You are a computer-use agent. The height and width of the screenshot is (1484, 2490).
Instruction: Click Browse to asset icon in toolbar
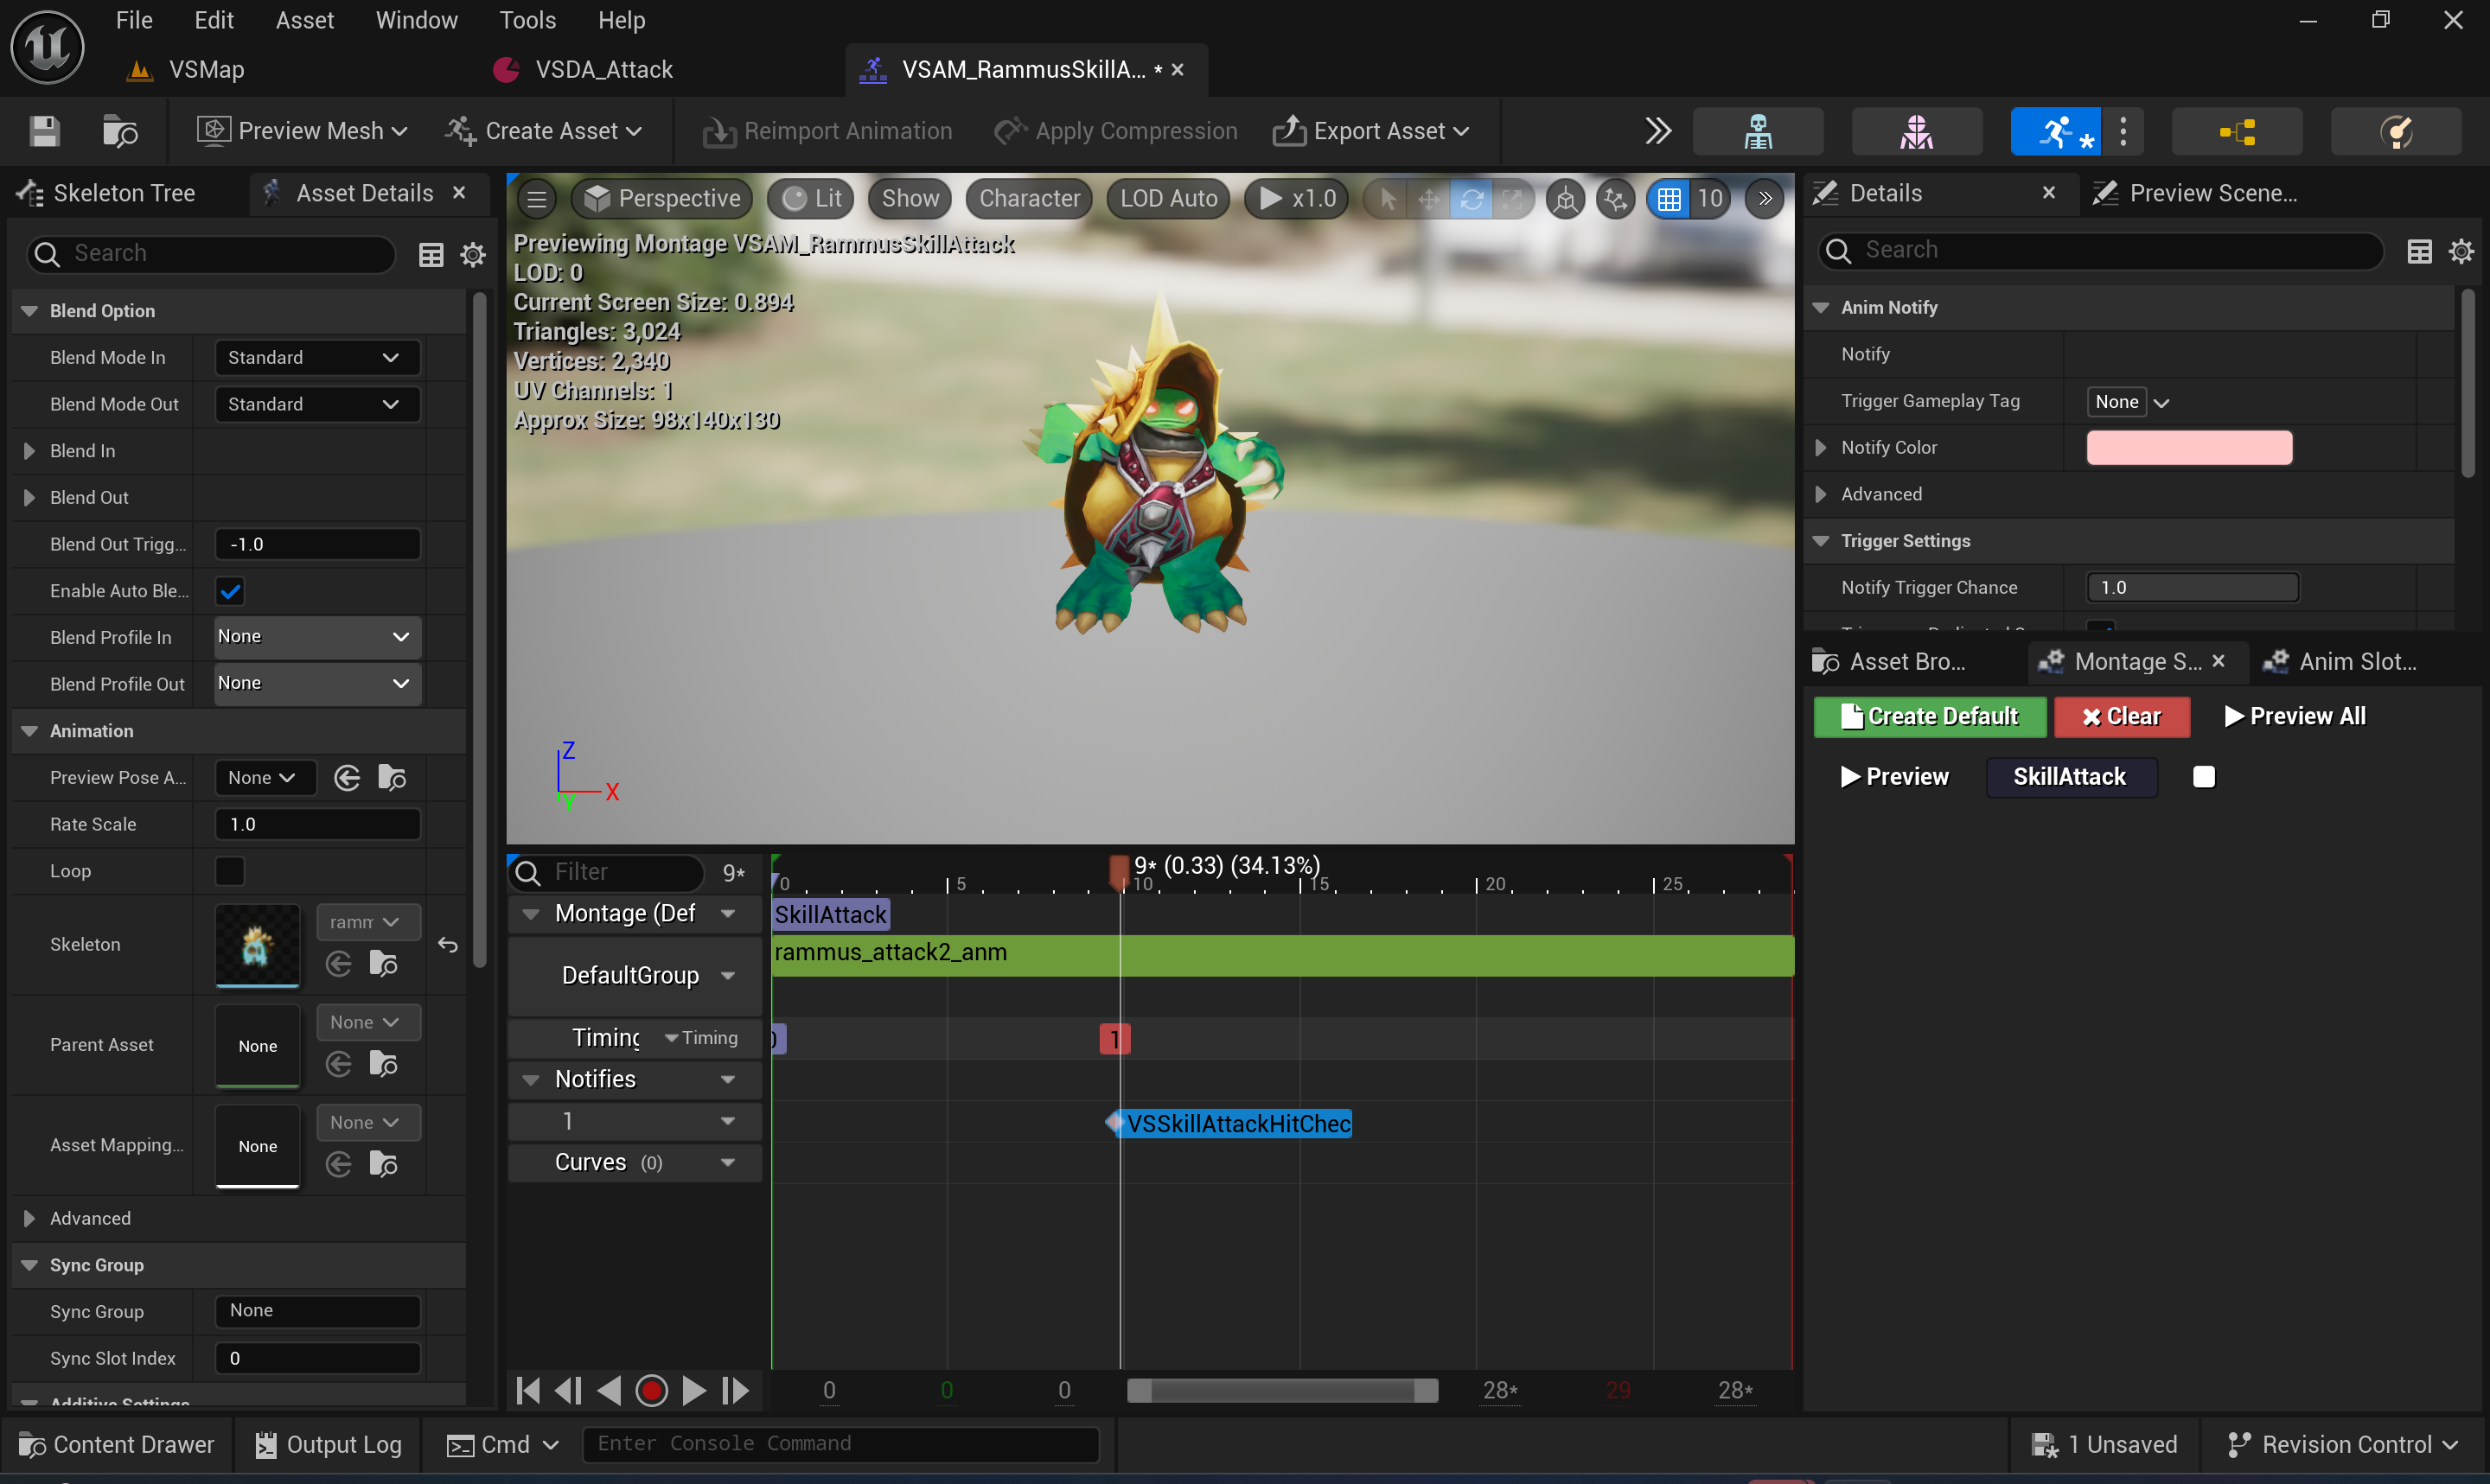click(120, 131)
